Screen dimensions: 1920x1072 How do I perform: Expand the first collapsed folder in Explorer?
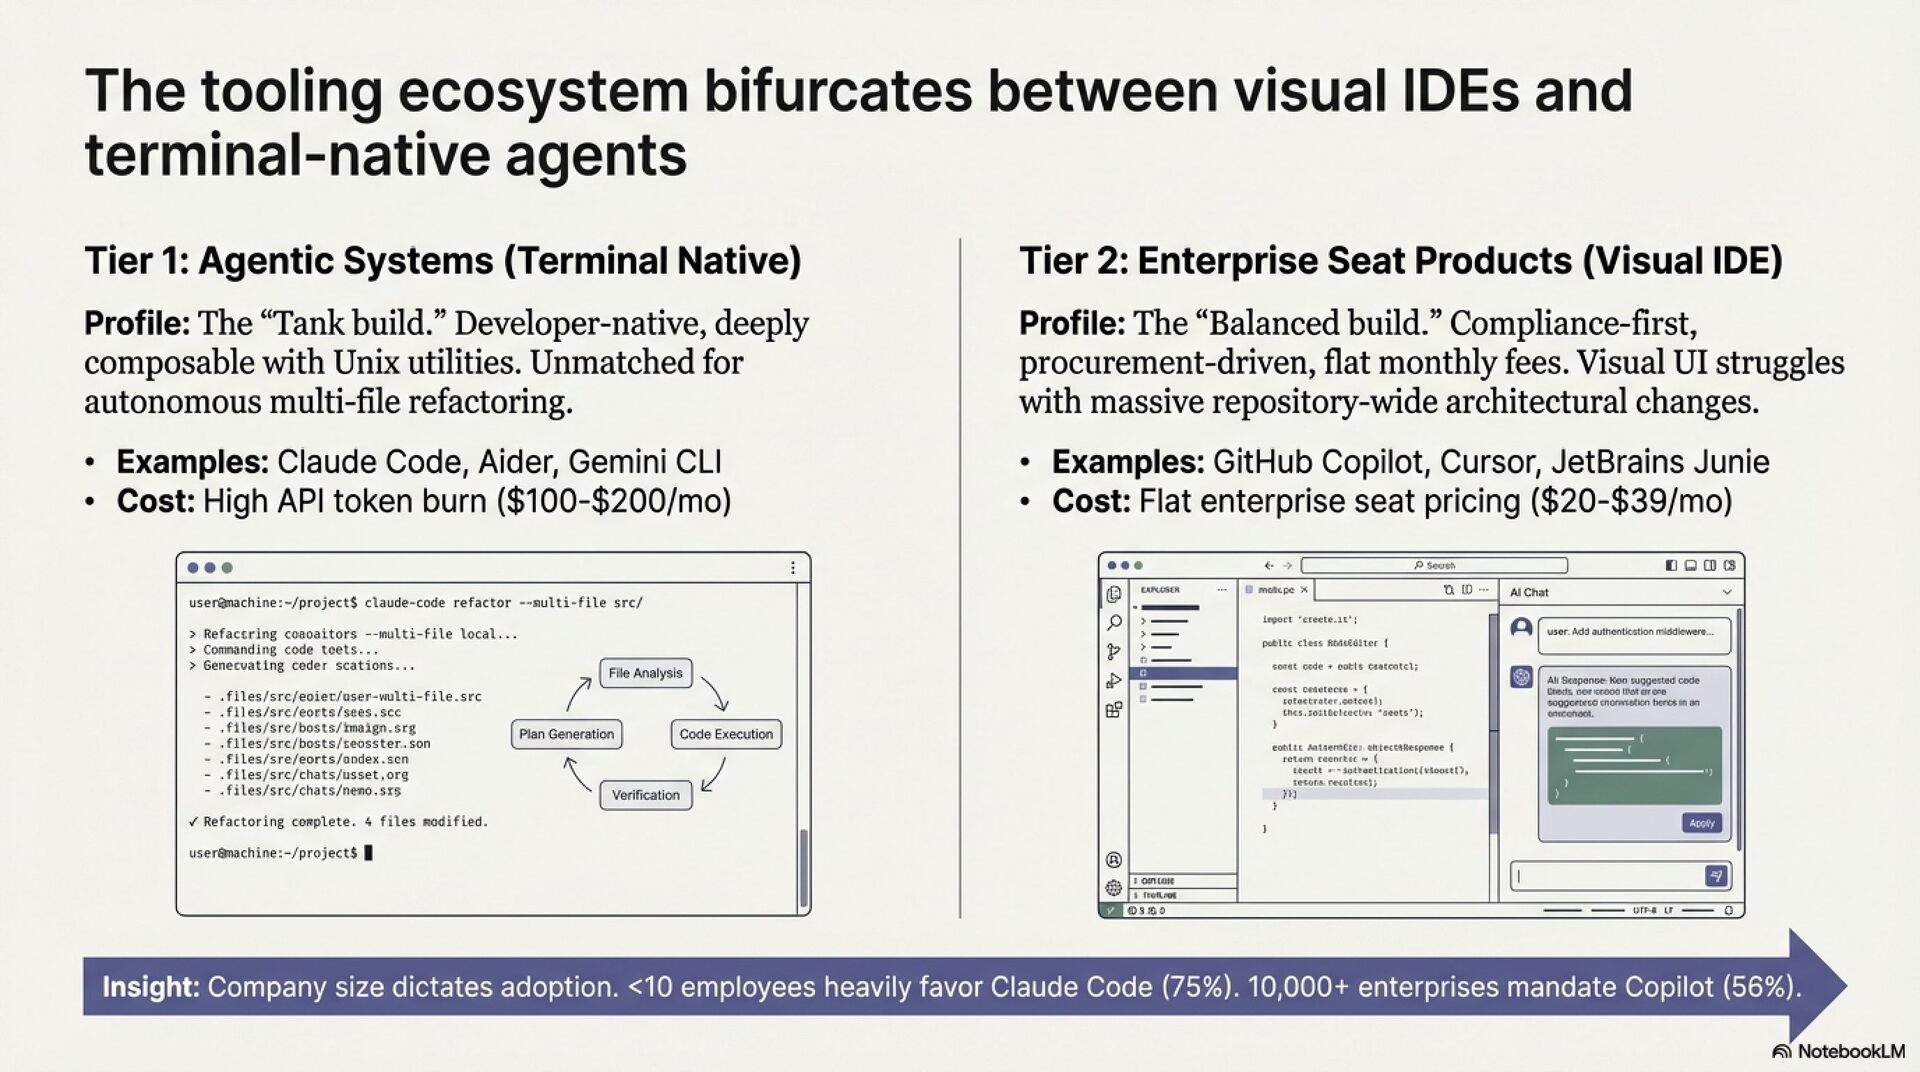coord(1143,621)
